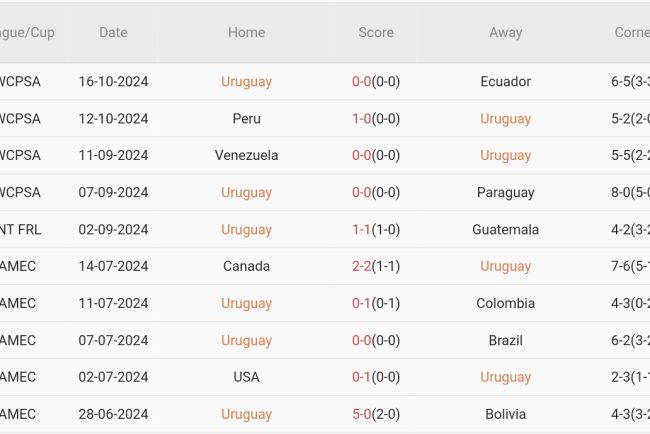Select USA in the Home column
The image size is (650, 434).
pyautogui.click(x=246, y=377)
